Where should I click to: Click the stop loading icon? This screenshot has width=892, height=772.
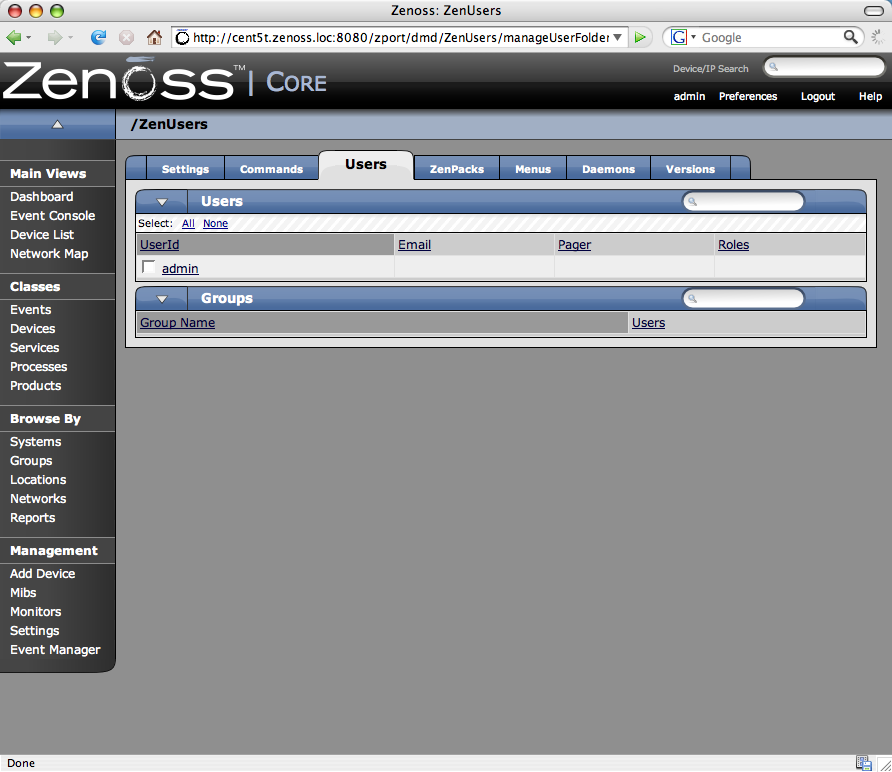tap(126, 38)
